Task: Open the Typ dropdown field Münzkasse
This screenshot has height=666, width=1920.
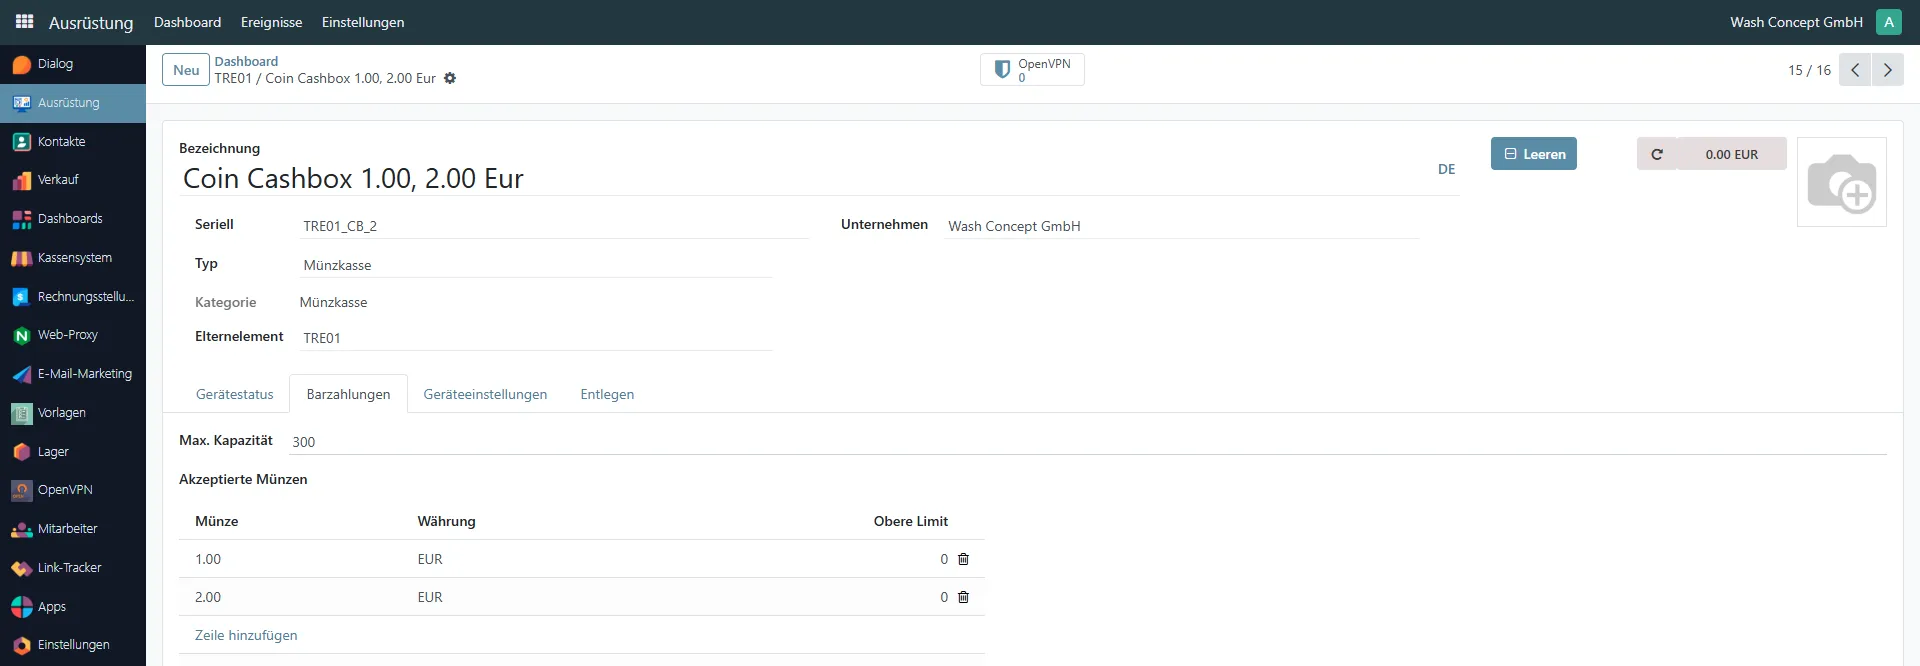Action: tap(536, 265)
